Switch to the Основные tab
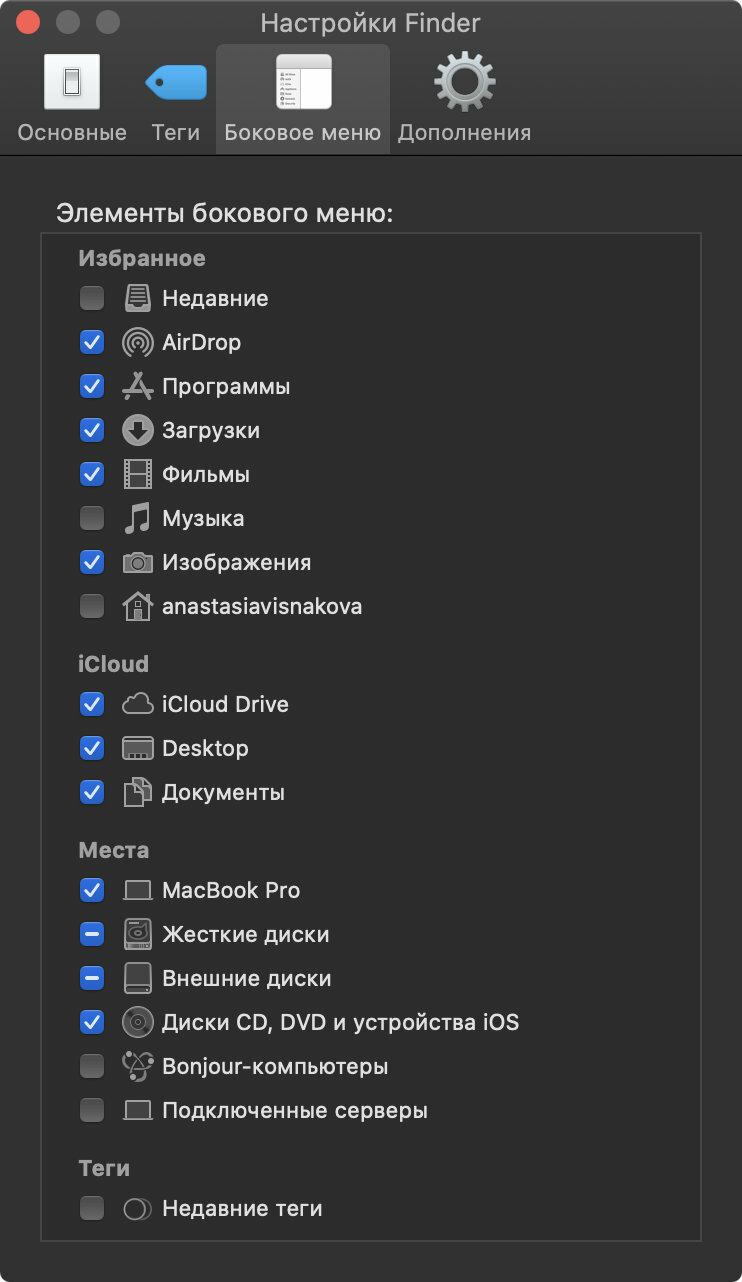742x1282 pixels. pyautogui.click(x=72, y=99)
